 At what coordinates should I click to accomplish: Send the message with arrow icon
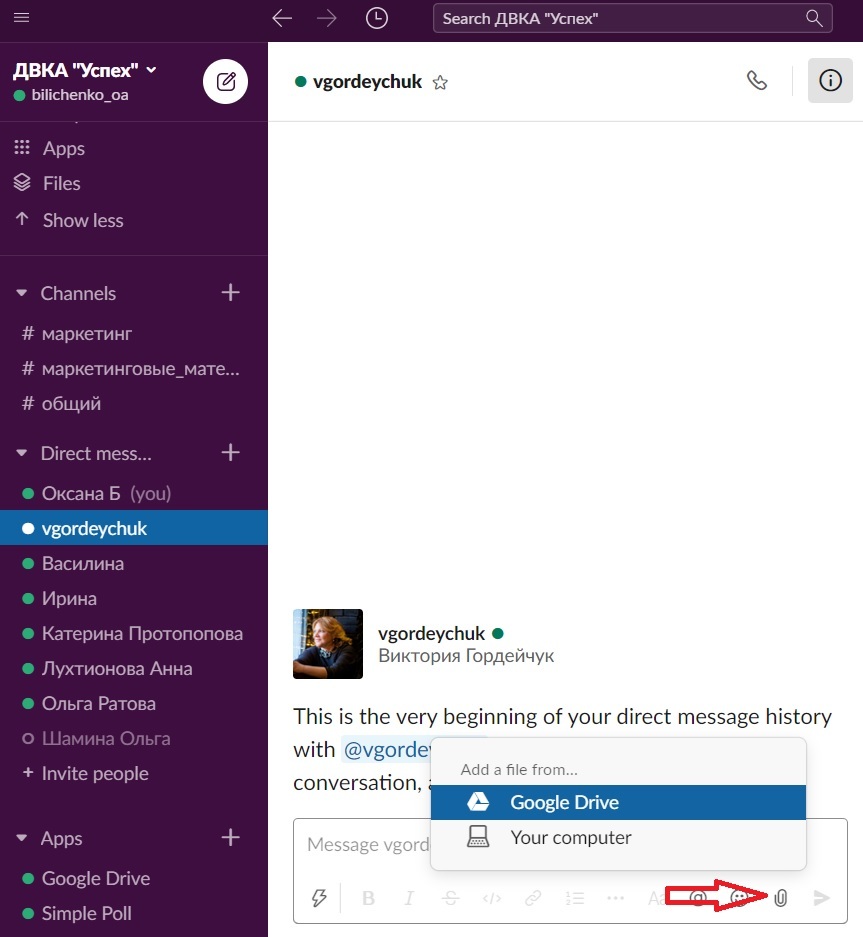[x=822, y=898]
